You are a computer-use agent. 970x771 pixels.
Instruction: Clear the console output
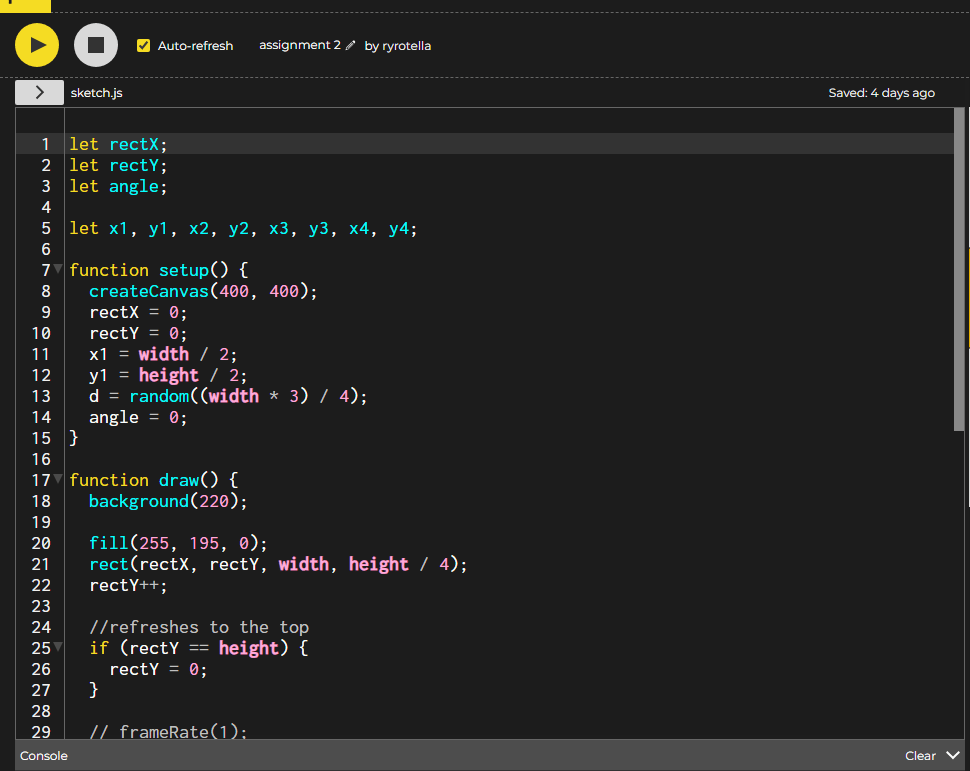click(920, 756)
